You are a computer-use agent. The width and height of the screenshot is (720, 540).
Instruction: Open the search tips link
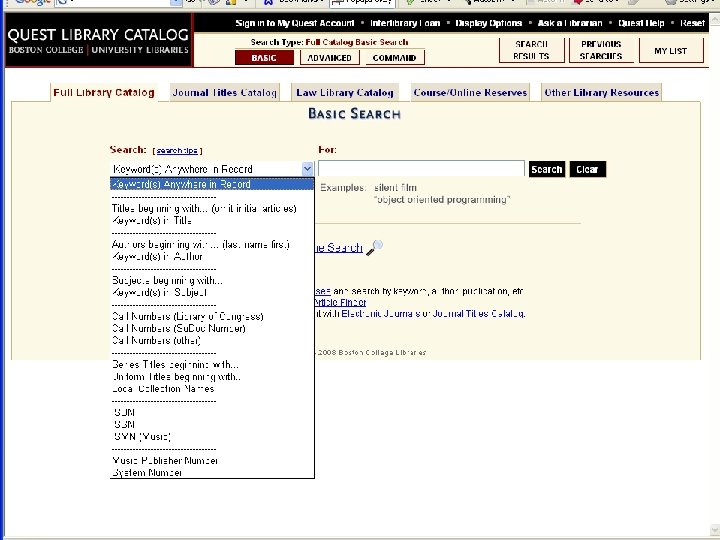177,151
